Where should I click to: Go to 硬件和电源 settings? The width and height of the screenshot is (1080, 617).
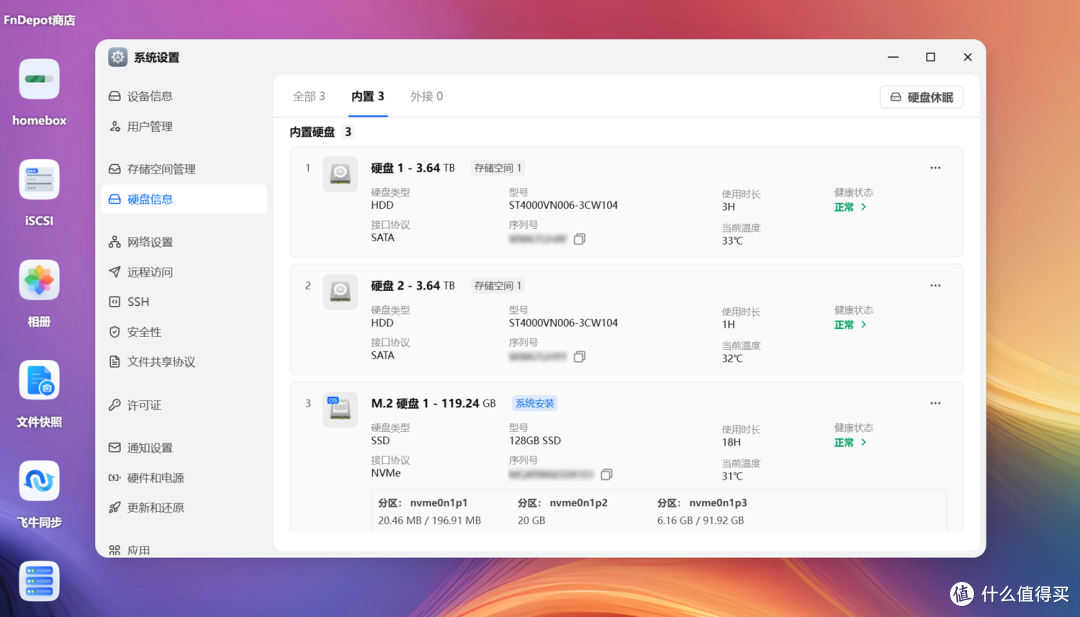tap(184, 477)
